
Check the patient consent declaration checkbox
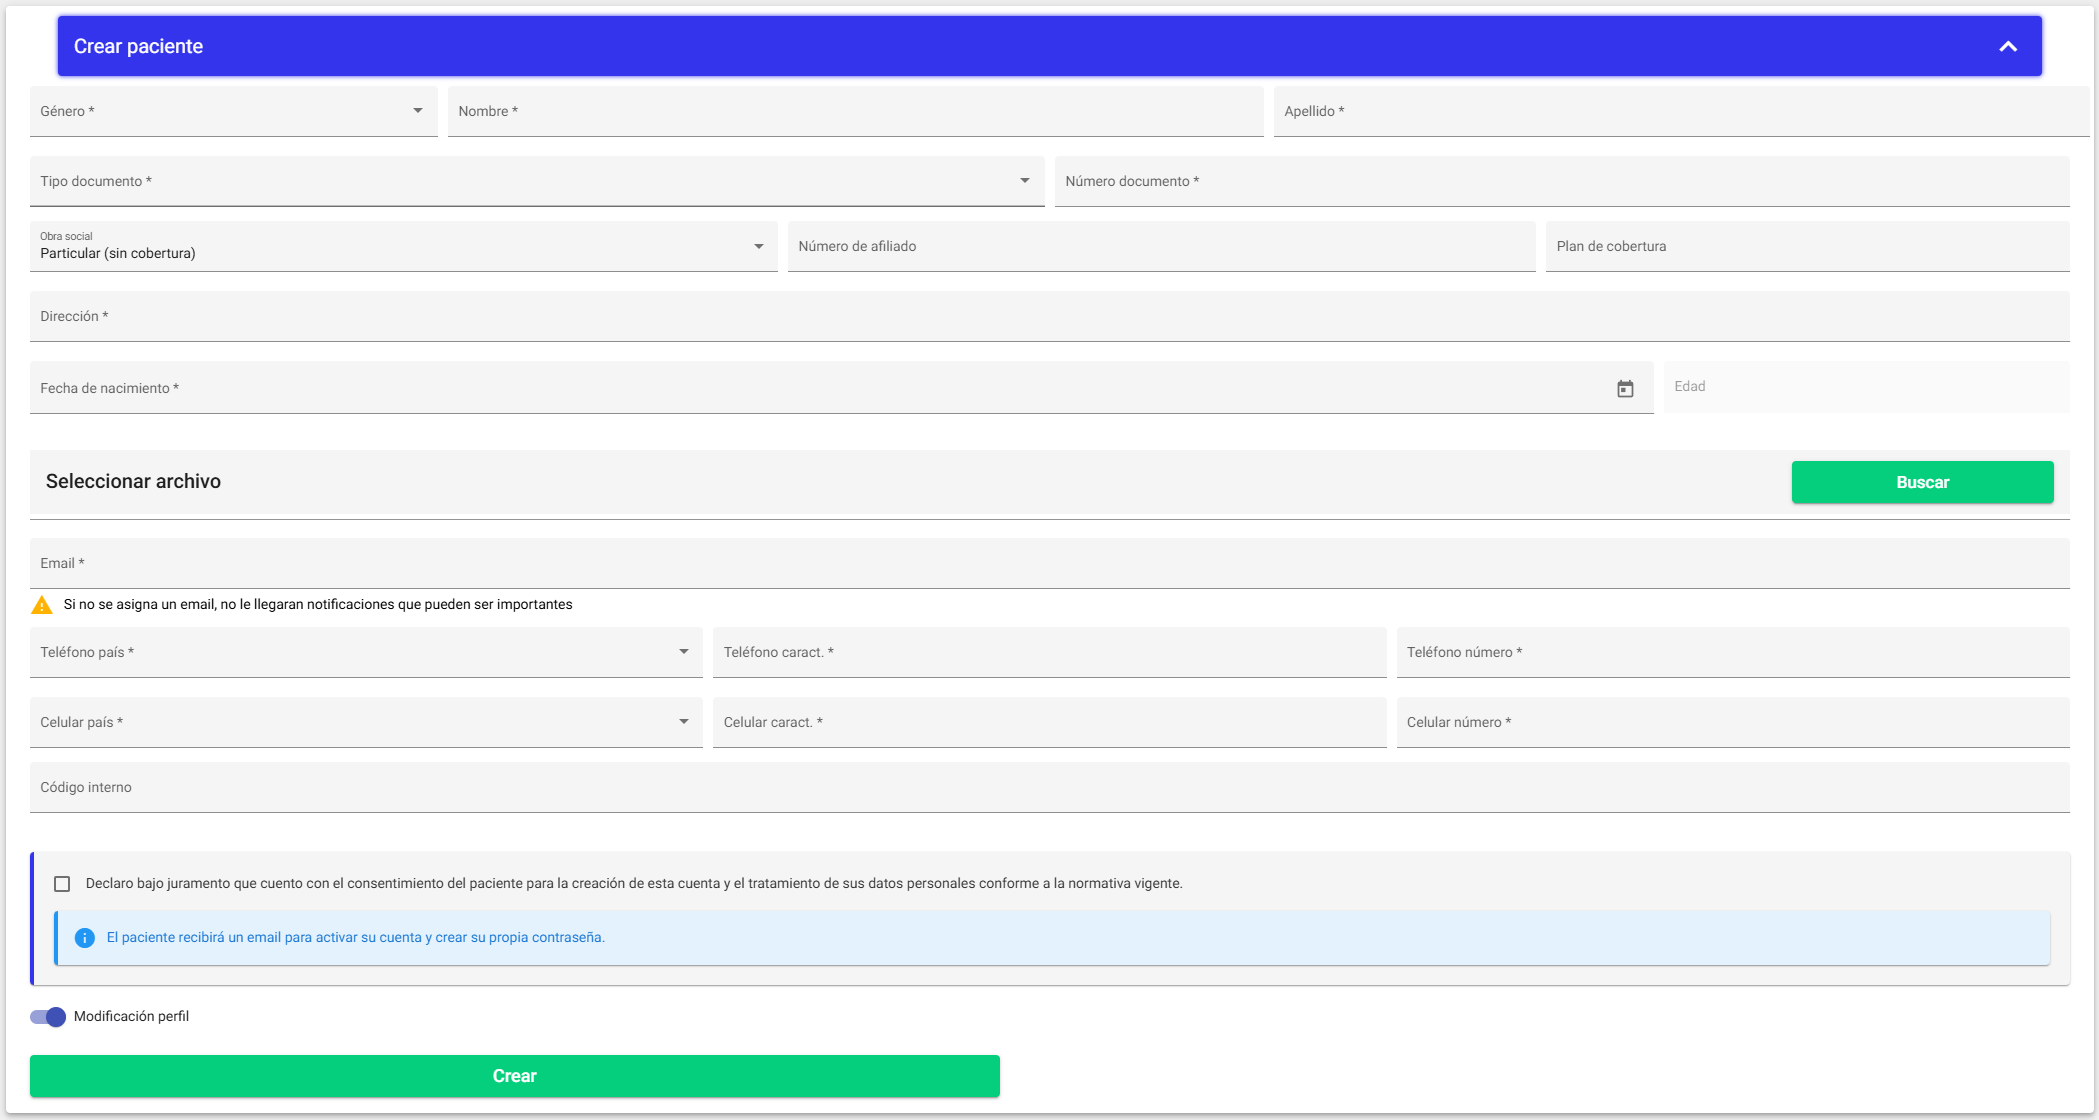click(x=62, y=884)
